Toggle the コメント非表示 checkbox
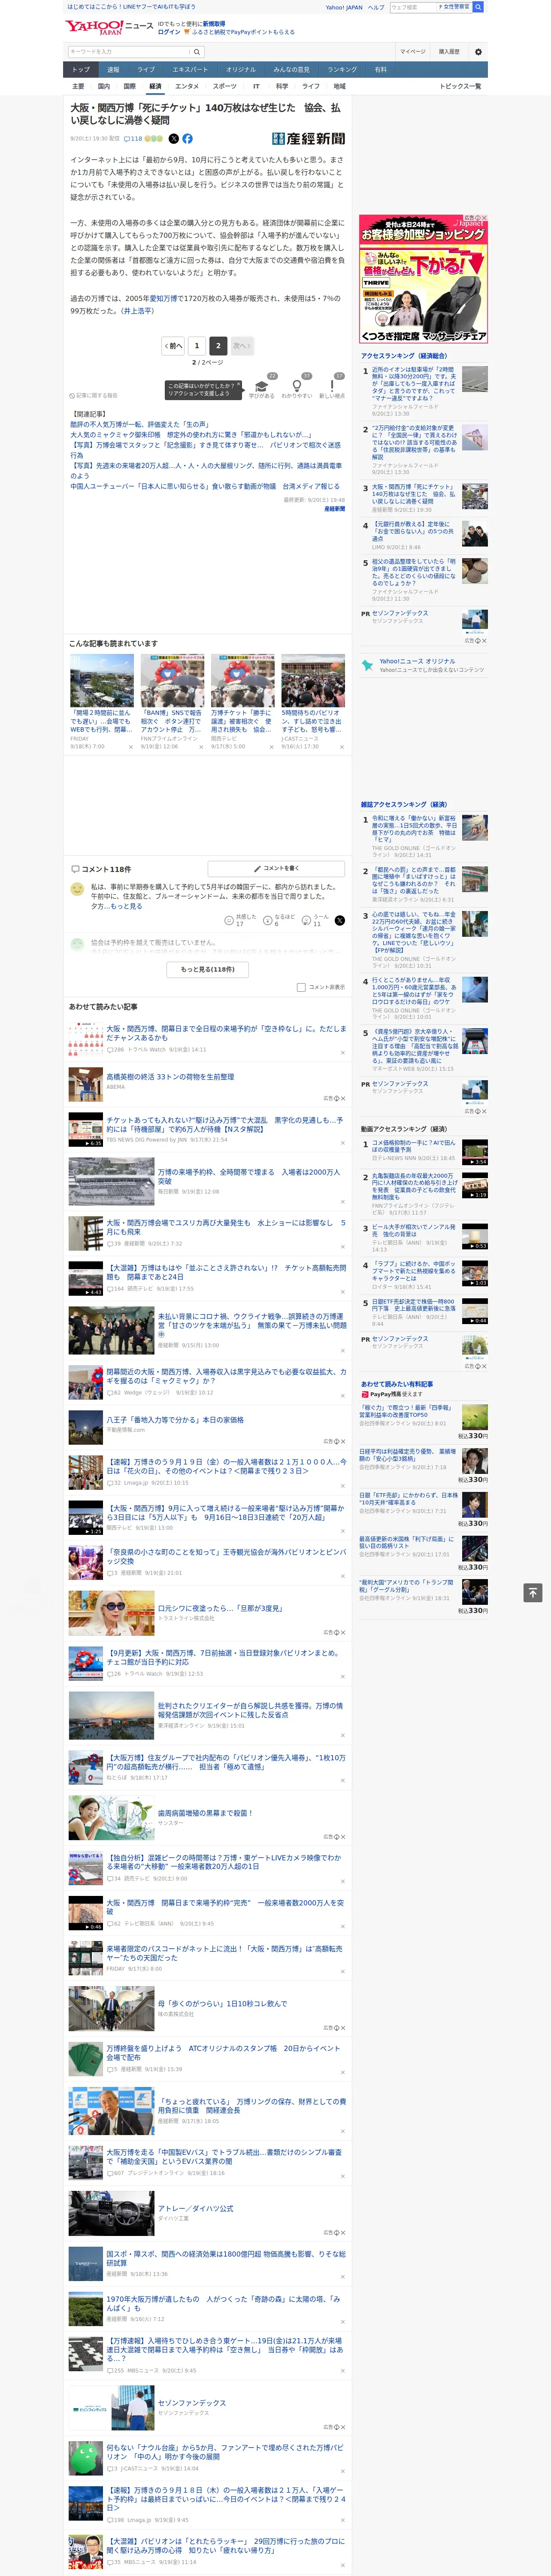 301,987
